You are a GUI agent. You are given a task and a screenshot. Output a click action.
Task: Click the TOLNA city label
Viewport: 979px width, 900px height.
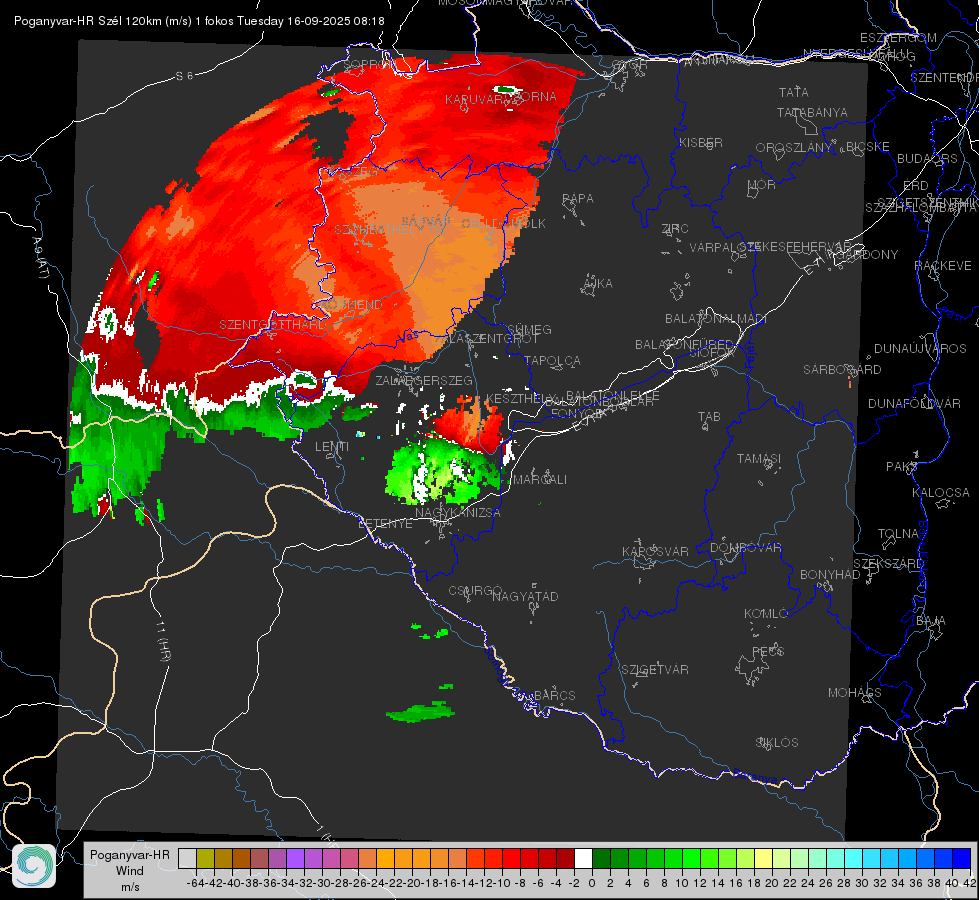click(x=899, y=533)
